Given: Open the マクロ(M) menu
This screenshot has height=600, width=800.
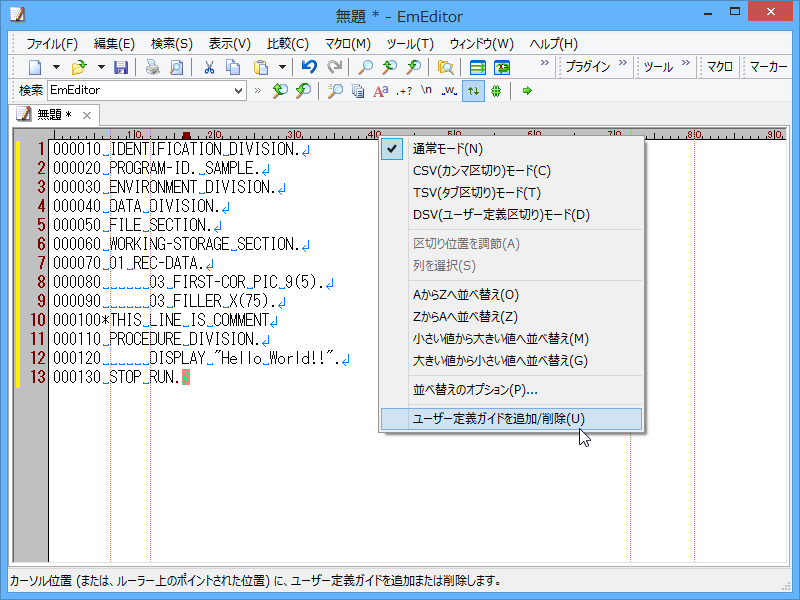Looking at the screenshot, I should (x=347, y=44).
